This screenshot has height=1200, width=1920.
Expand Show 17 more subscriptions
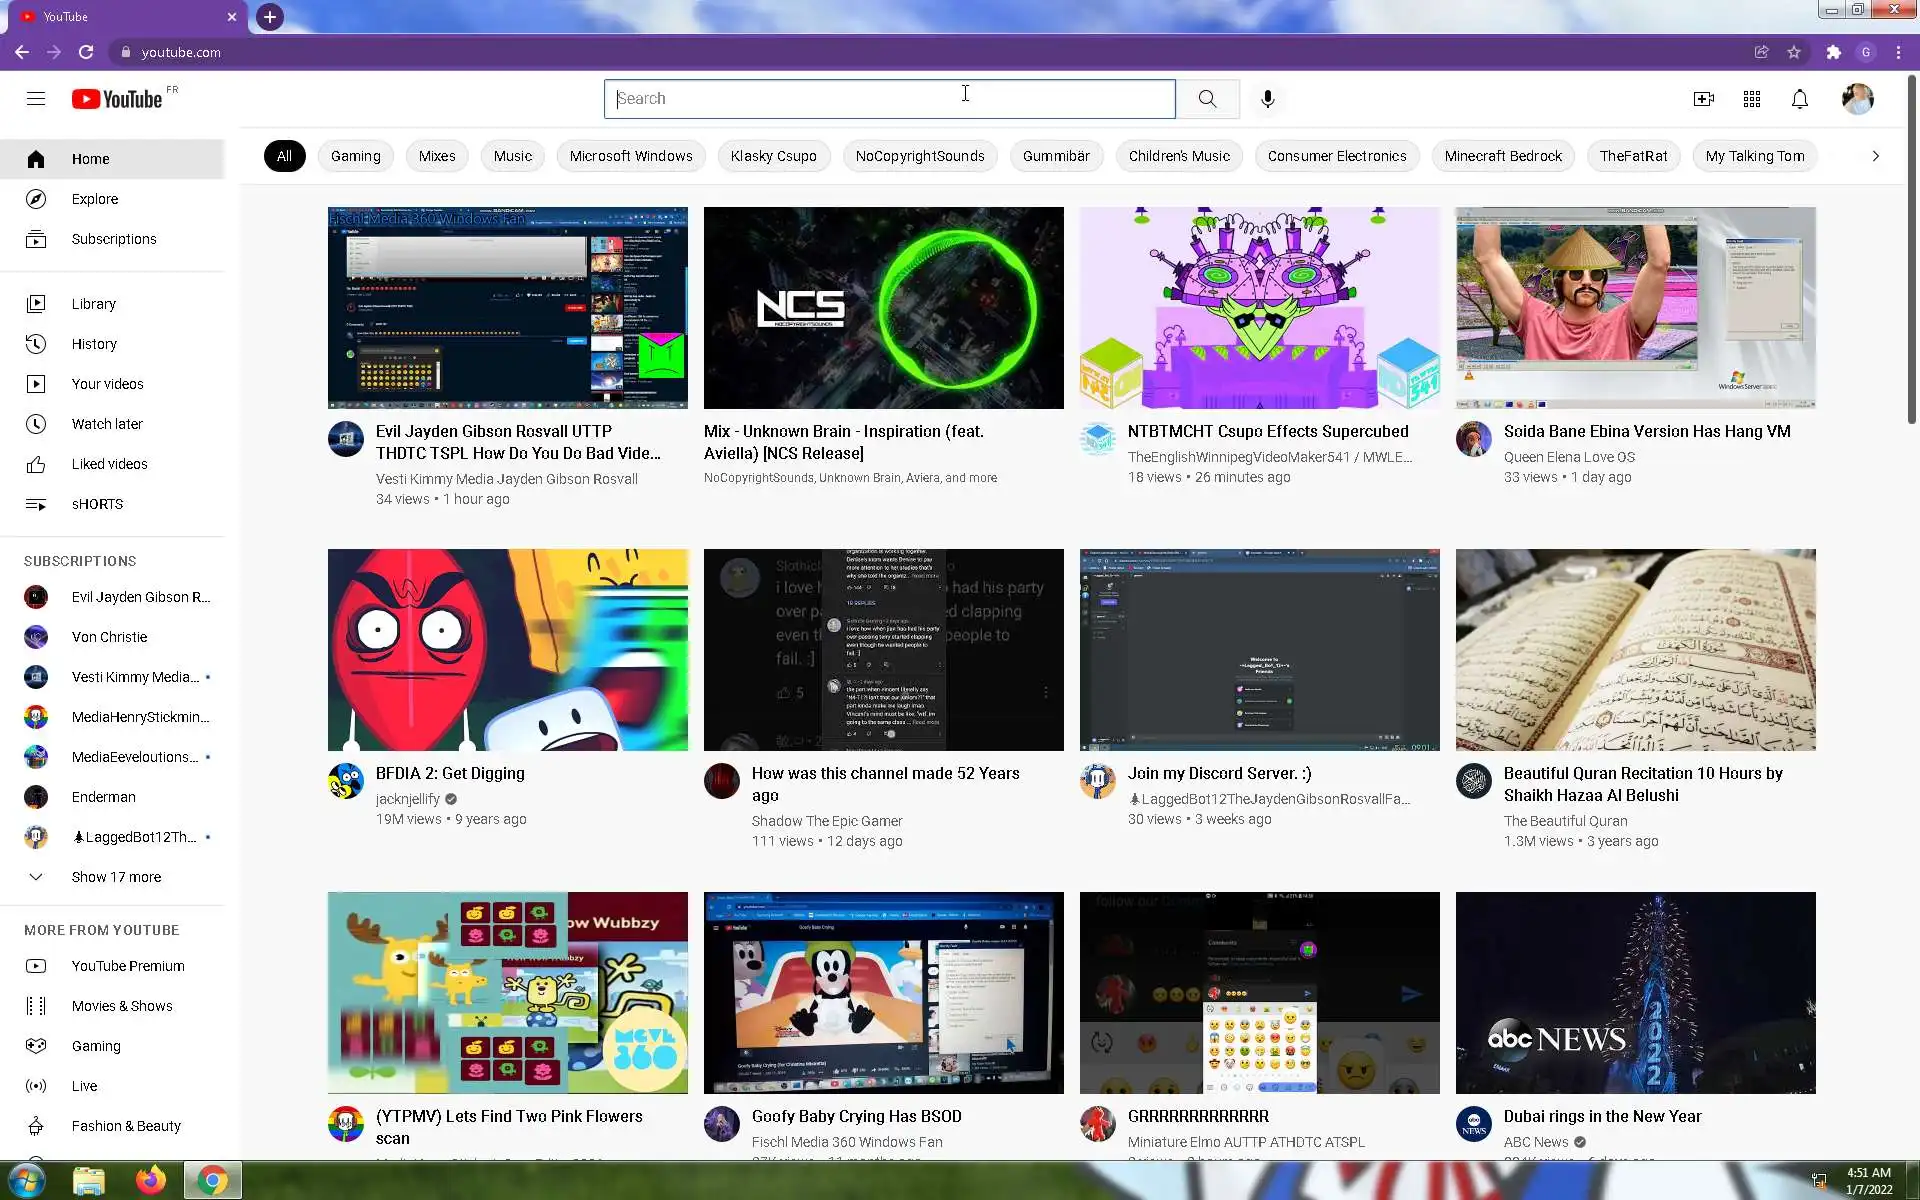coord(116,877)
